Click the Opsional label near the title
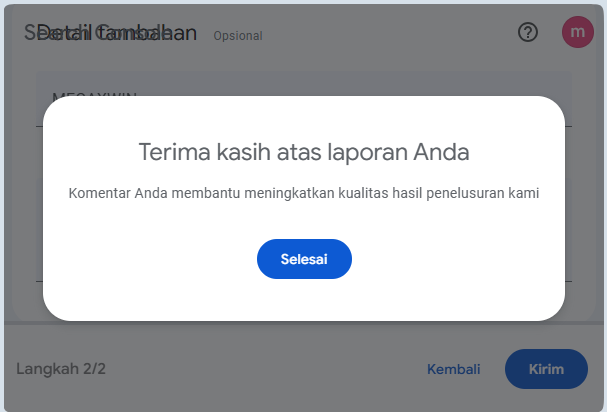 (238, 36)
